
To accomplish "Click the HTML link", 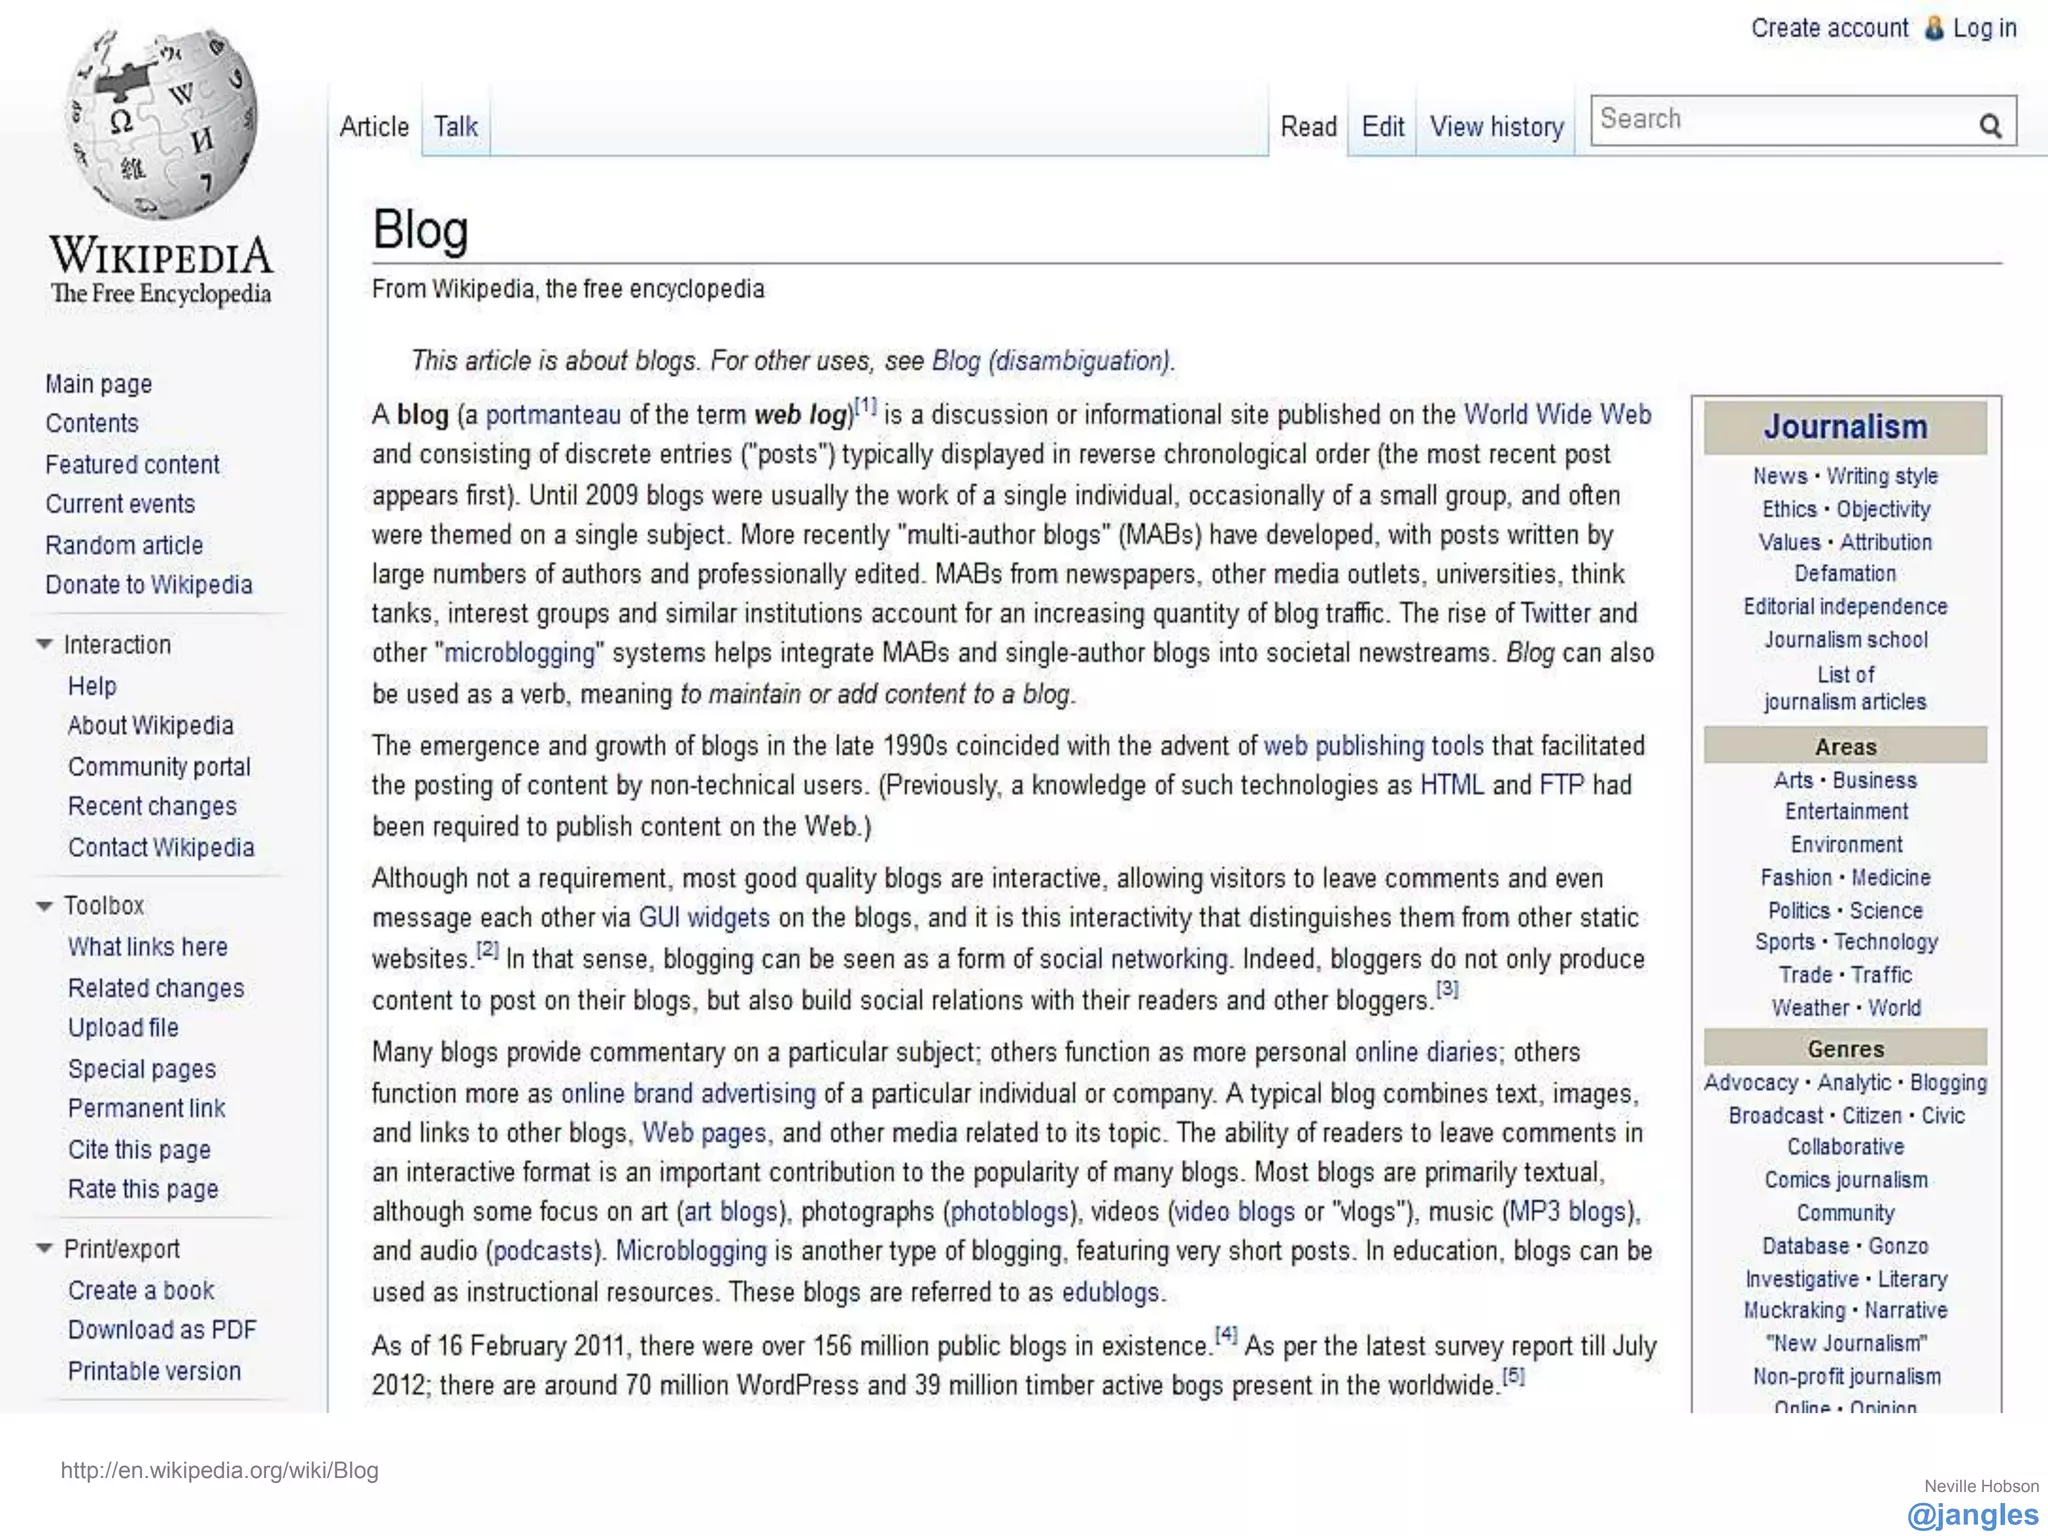I will pyautogui.click(x=1452, y=785).
